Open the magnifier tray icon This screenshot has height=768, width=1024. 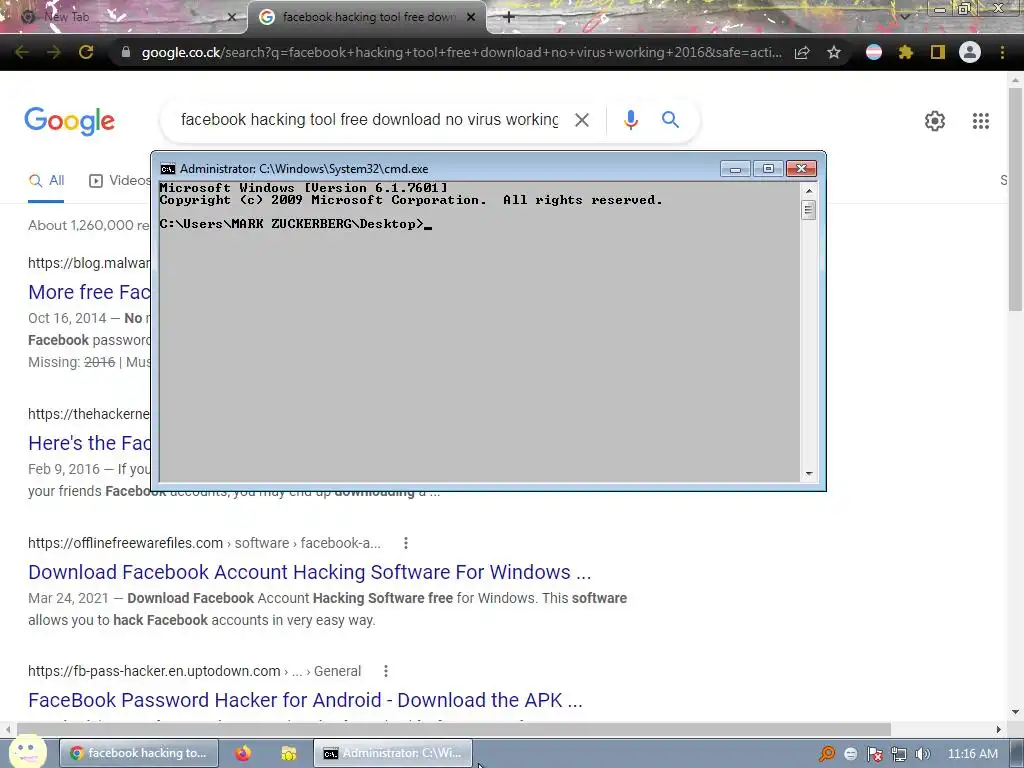click(827, 754)
